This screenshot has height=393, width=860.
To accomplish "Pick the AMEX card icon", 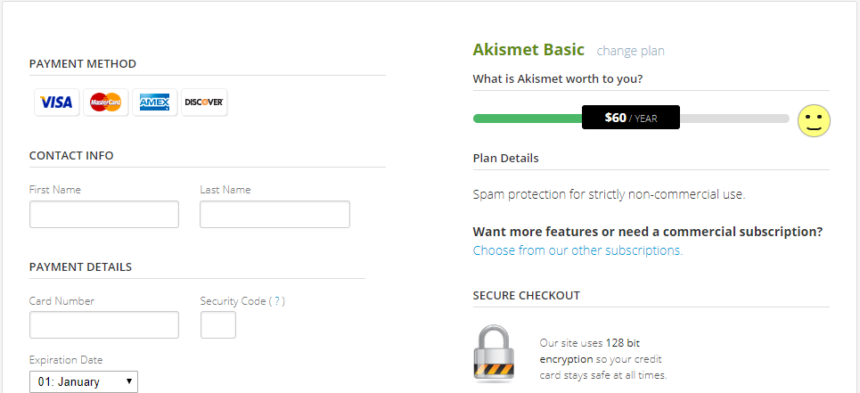I will point(155,102).
